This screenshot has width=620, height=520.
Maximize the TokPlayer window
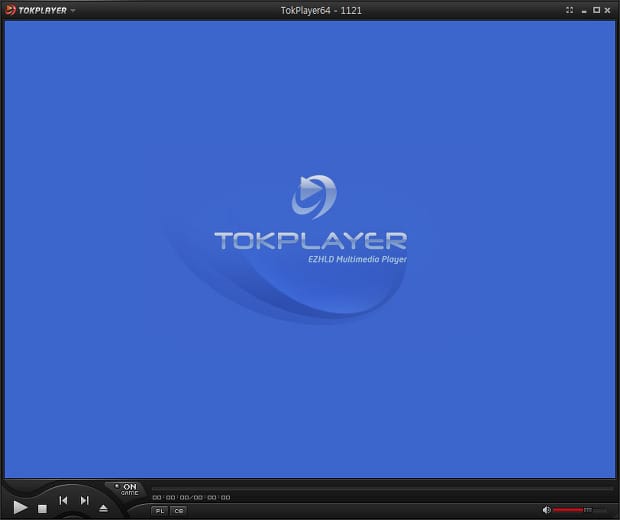tap(596, 10)
